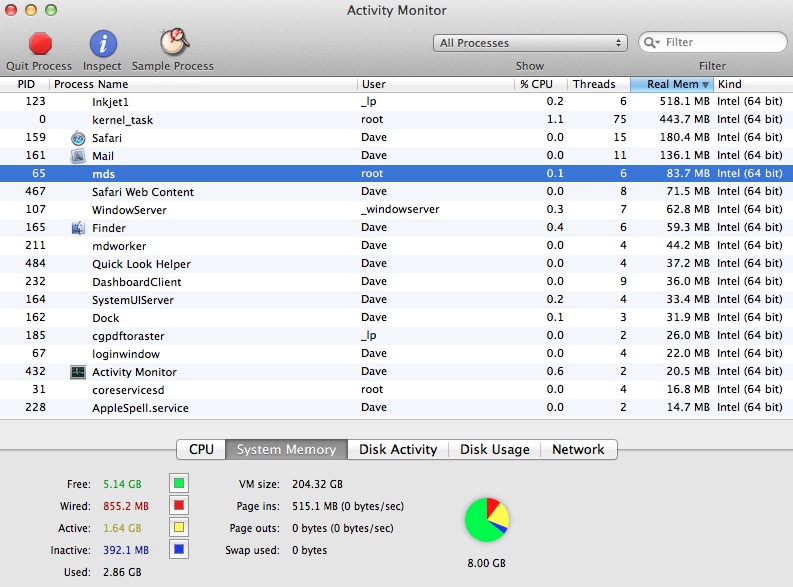Select the coreservicesd process row
The image size is (793, 587).
point(396,390)
